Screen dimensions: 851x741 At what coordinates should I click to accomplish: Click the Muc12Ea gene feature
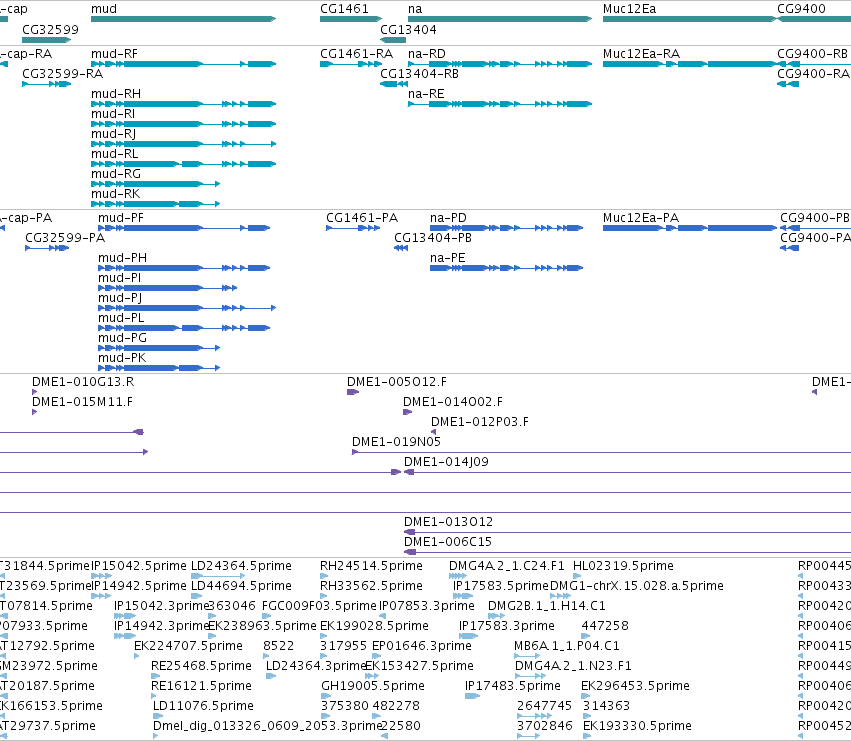coord(690,19)
